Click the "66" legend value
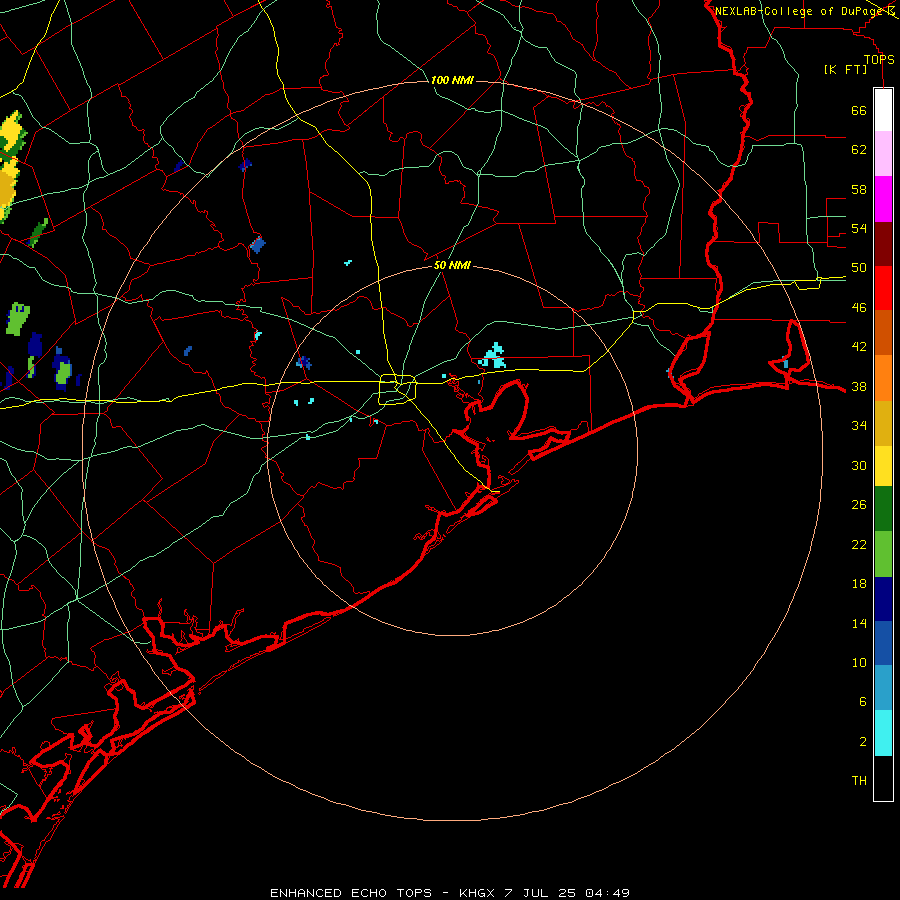 859,111
